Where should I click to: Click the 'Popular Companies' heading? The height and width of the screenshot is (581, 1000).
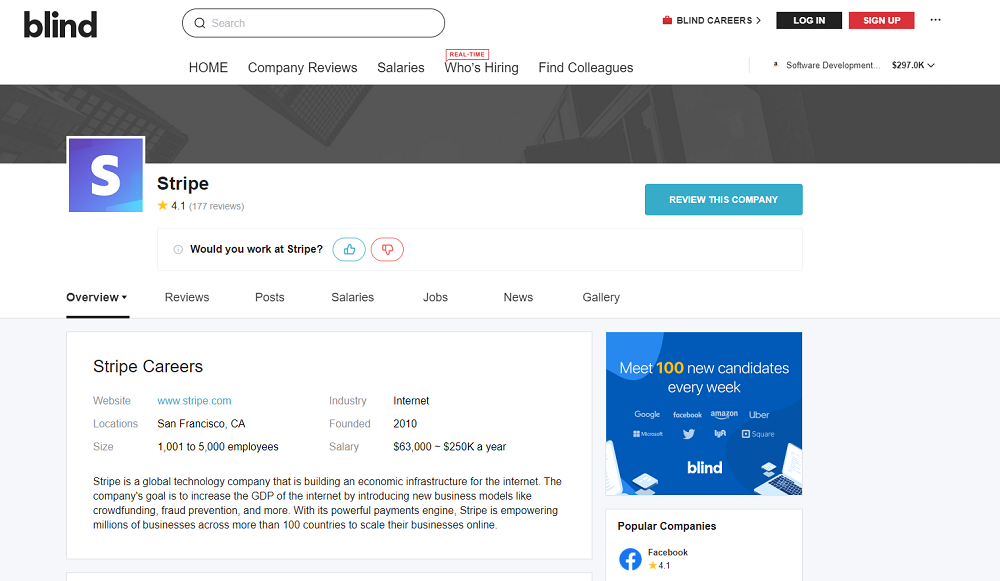(x=666, y=526)
